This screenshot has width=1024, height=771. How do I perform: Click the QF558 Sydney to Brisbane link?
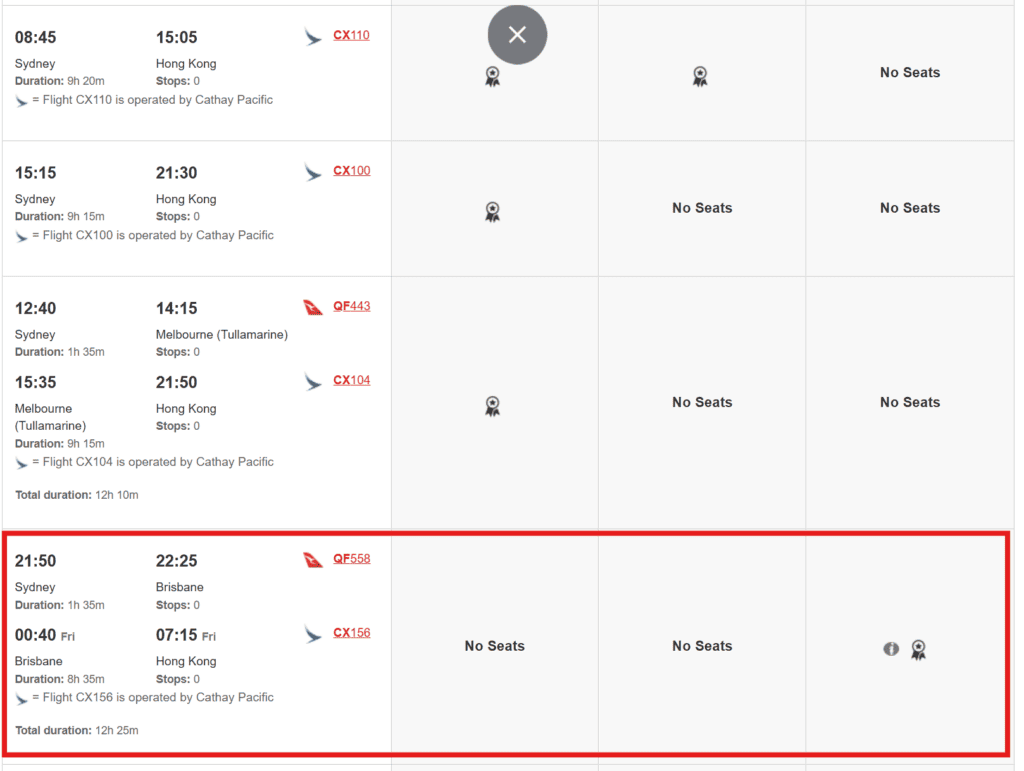pos(351,559)
